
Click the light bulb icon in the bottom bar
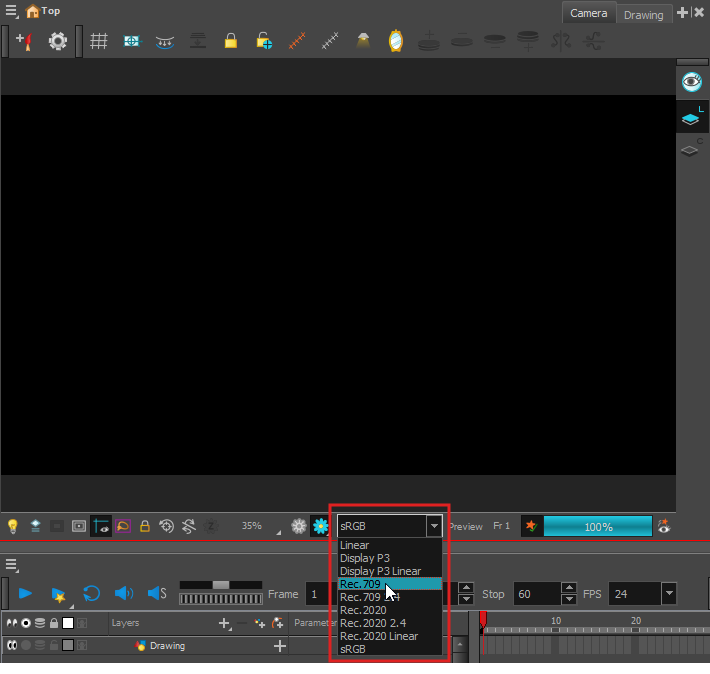point(13,526)
